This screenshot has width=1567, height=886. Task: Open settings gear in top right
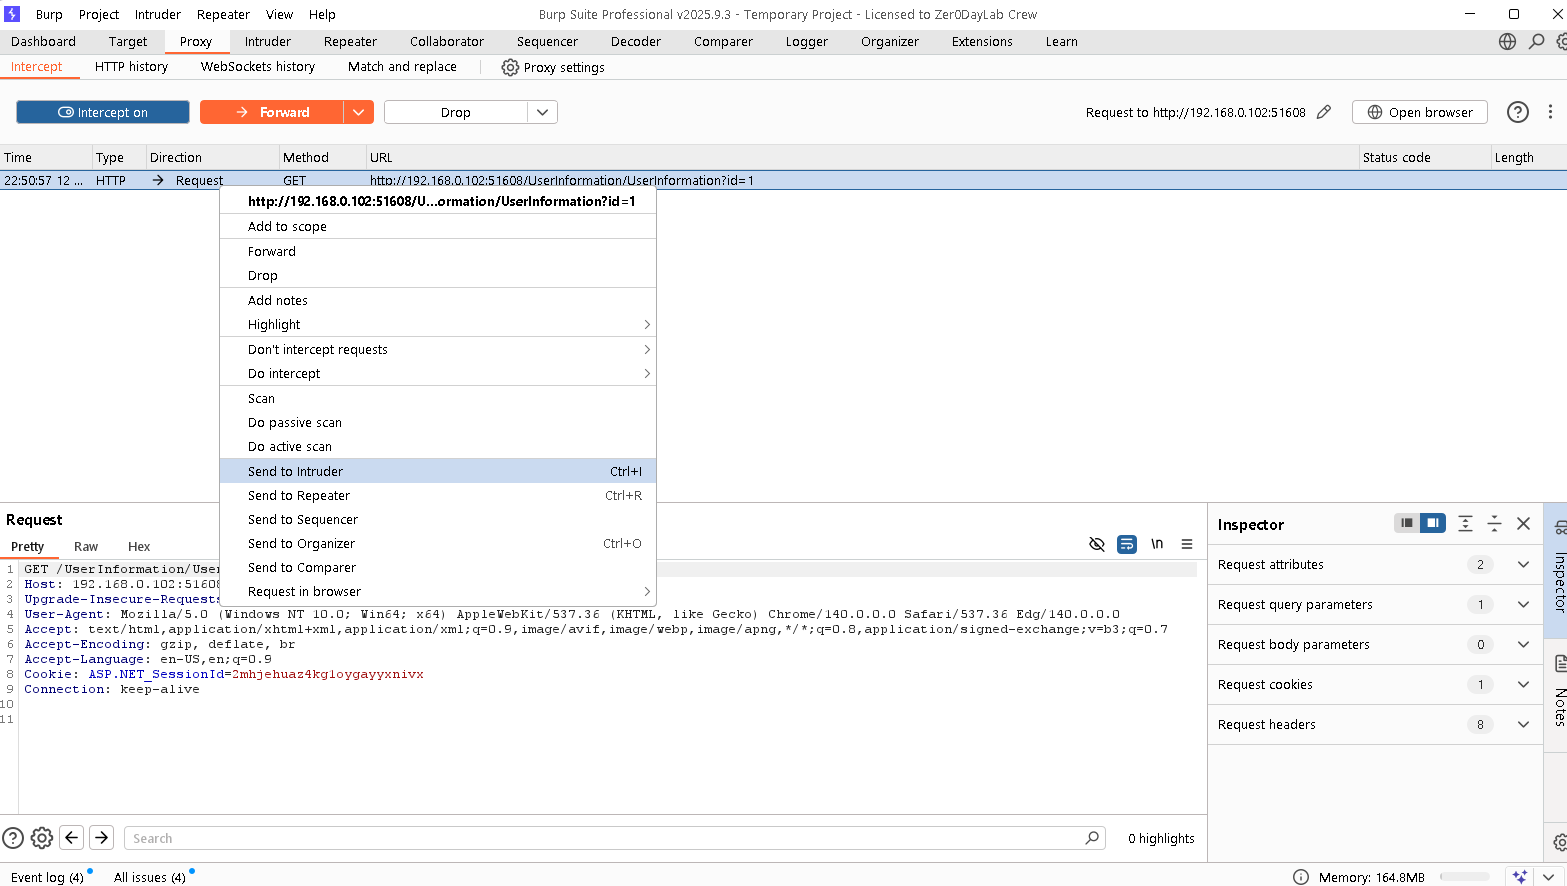point(1561,42)
